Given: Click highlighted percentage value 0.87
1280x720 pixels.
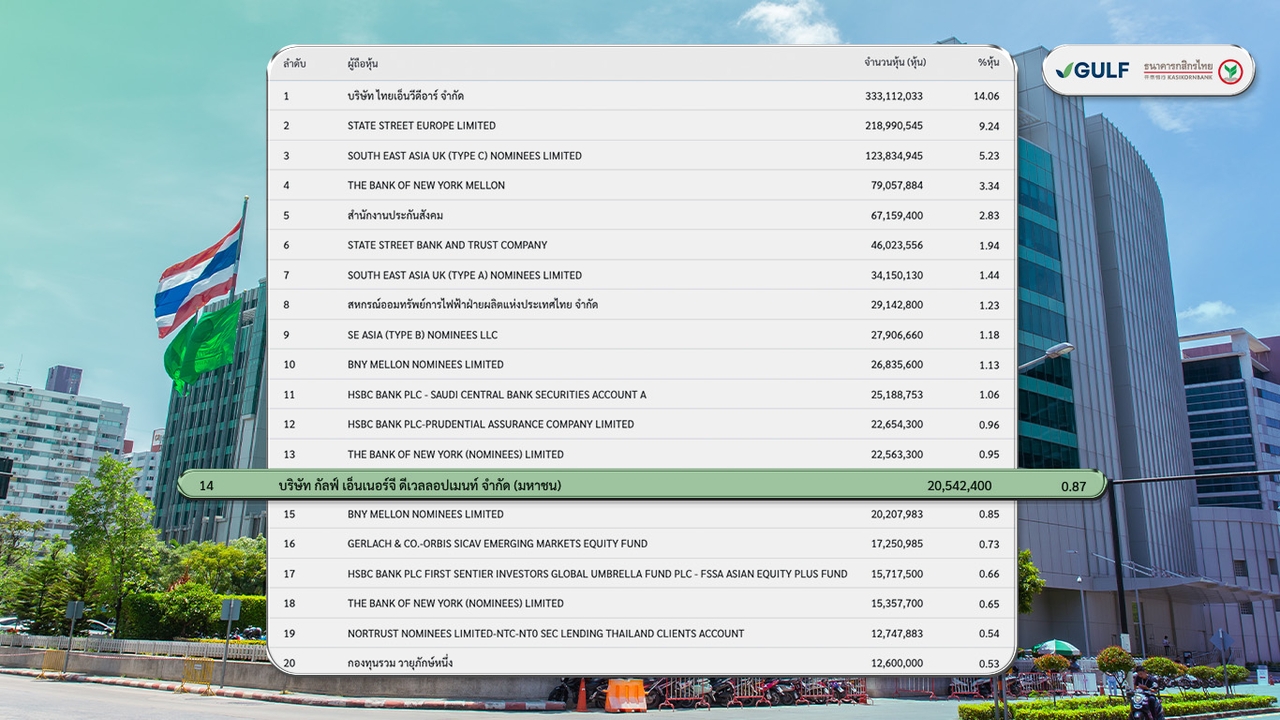Looking at the screenshot, I should coord(1073,486).
